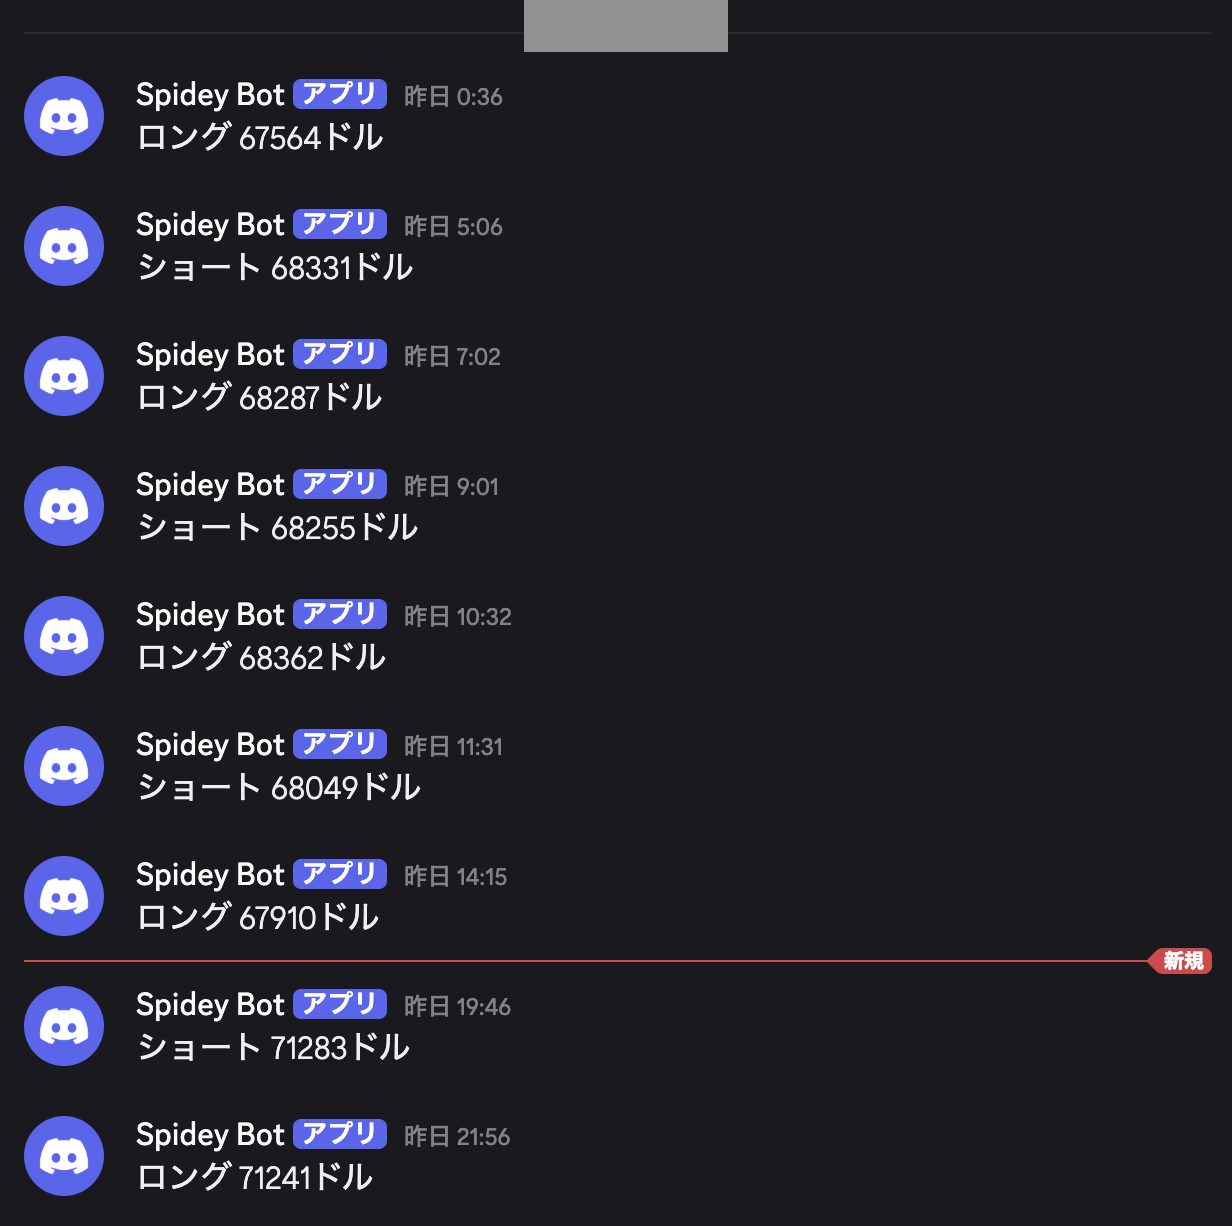Screen dimensions: 1232x1226
Task: Click Spidey Bot avatar on 5:06 message
Action: click(64, 246)
